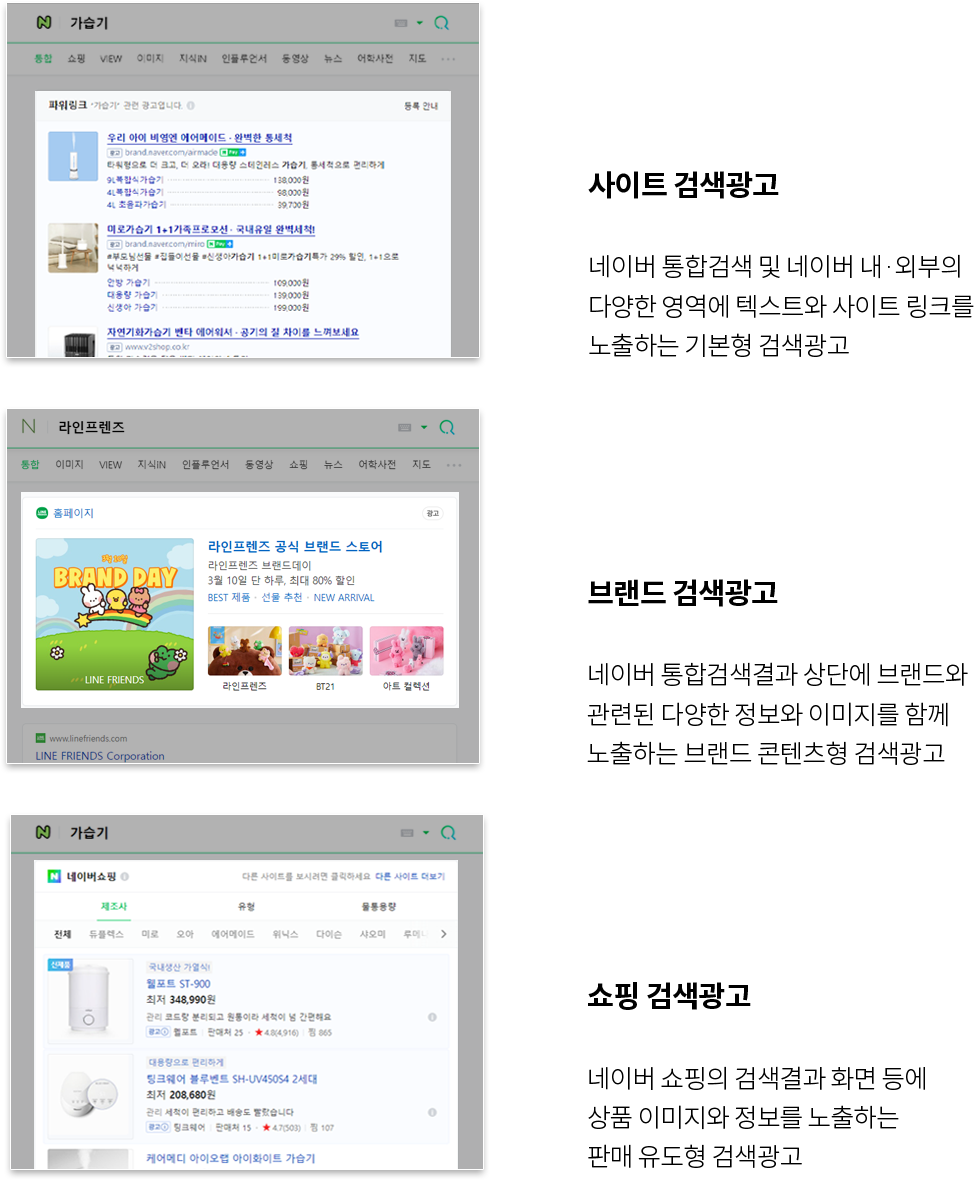Show more brands with the right chevron
This screenshot has width=974, height=1180.
[443, 934]
